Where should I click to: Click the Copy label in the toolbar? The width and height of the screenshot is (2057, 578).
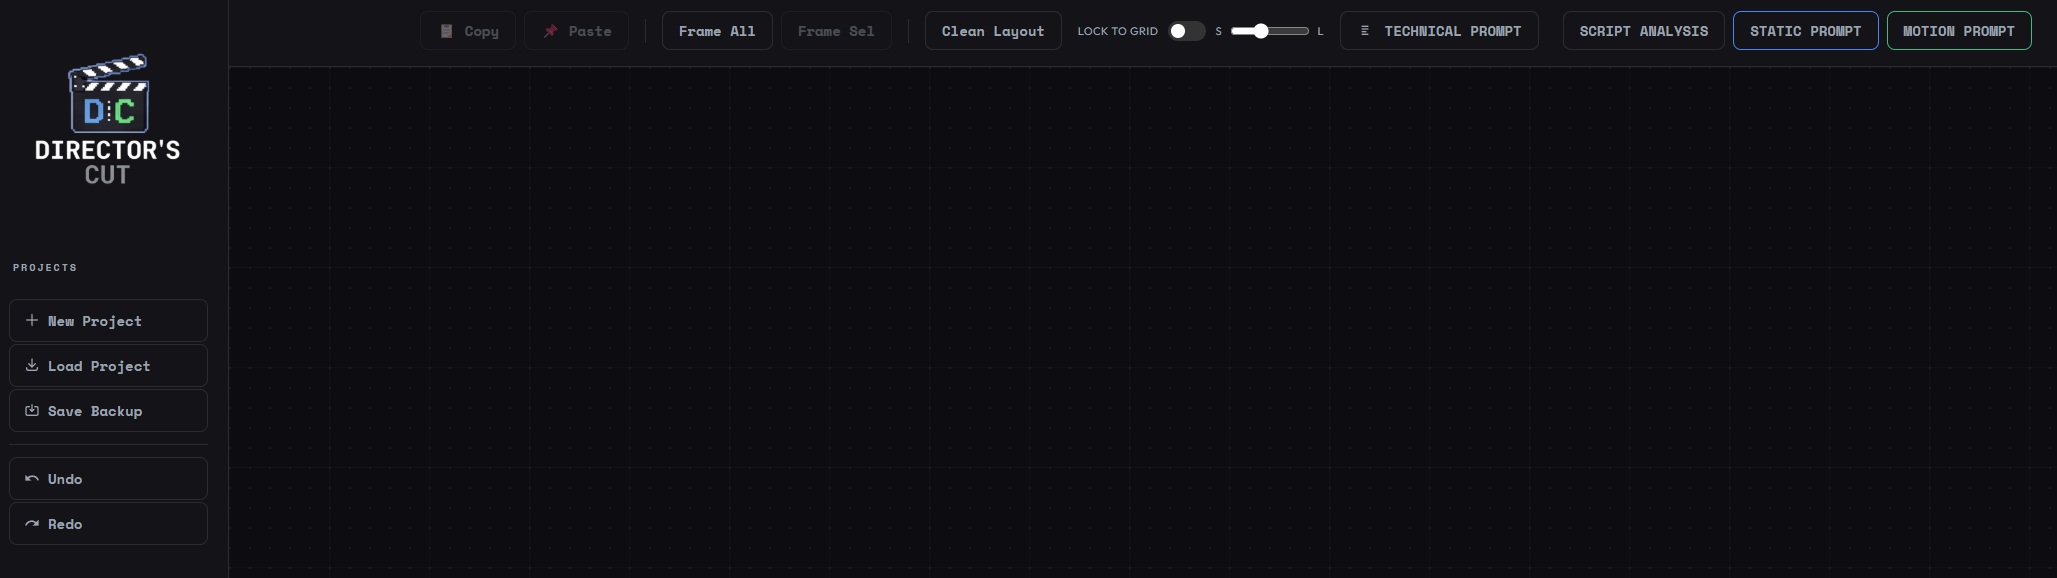point(481,32)
